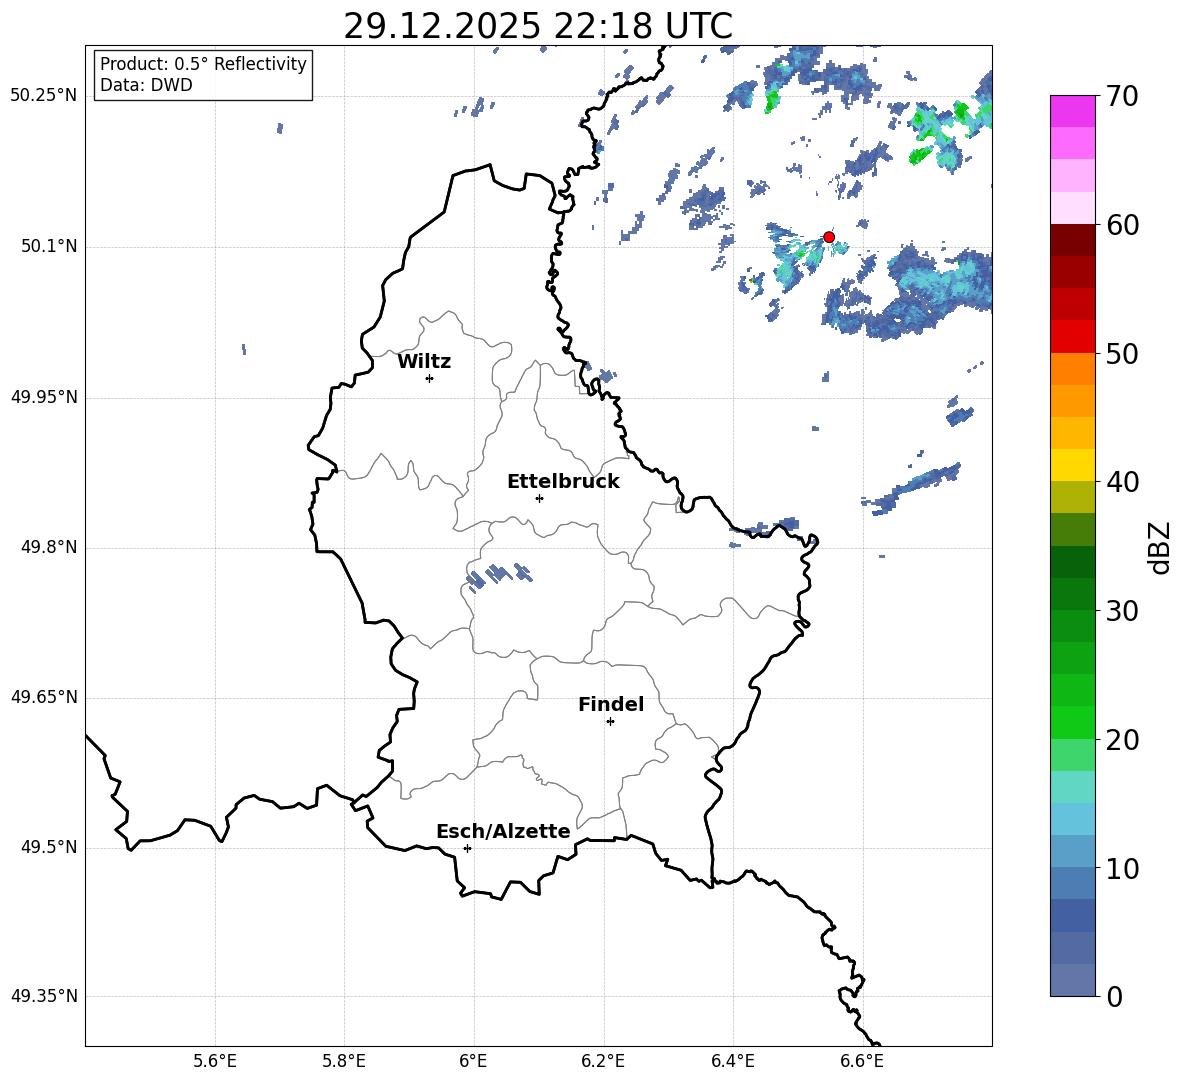Image resolution: width=1184 pixels, height=1081 pixels.
Task: Click the Ettelbruck city label
Action: point(563,482)
